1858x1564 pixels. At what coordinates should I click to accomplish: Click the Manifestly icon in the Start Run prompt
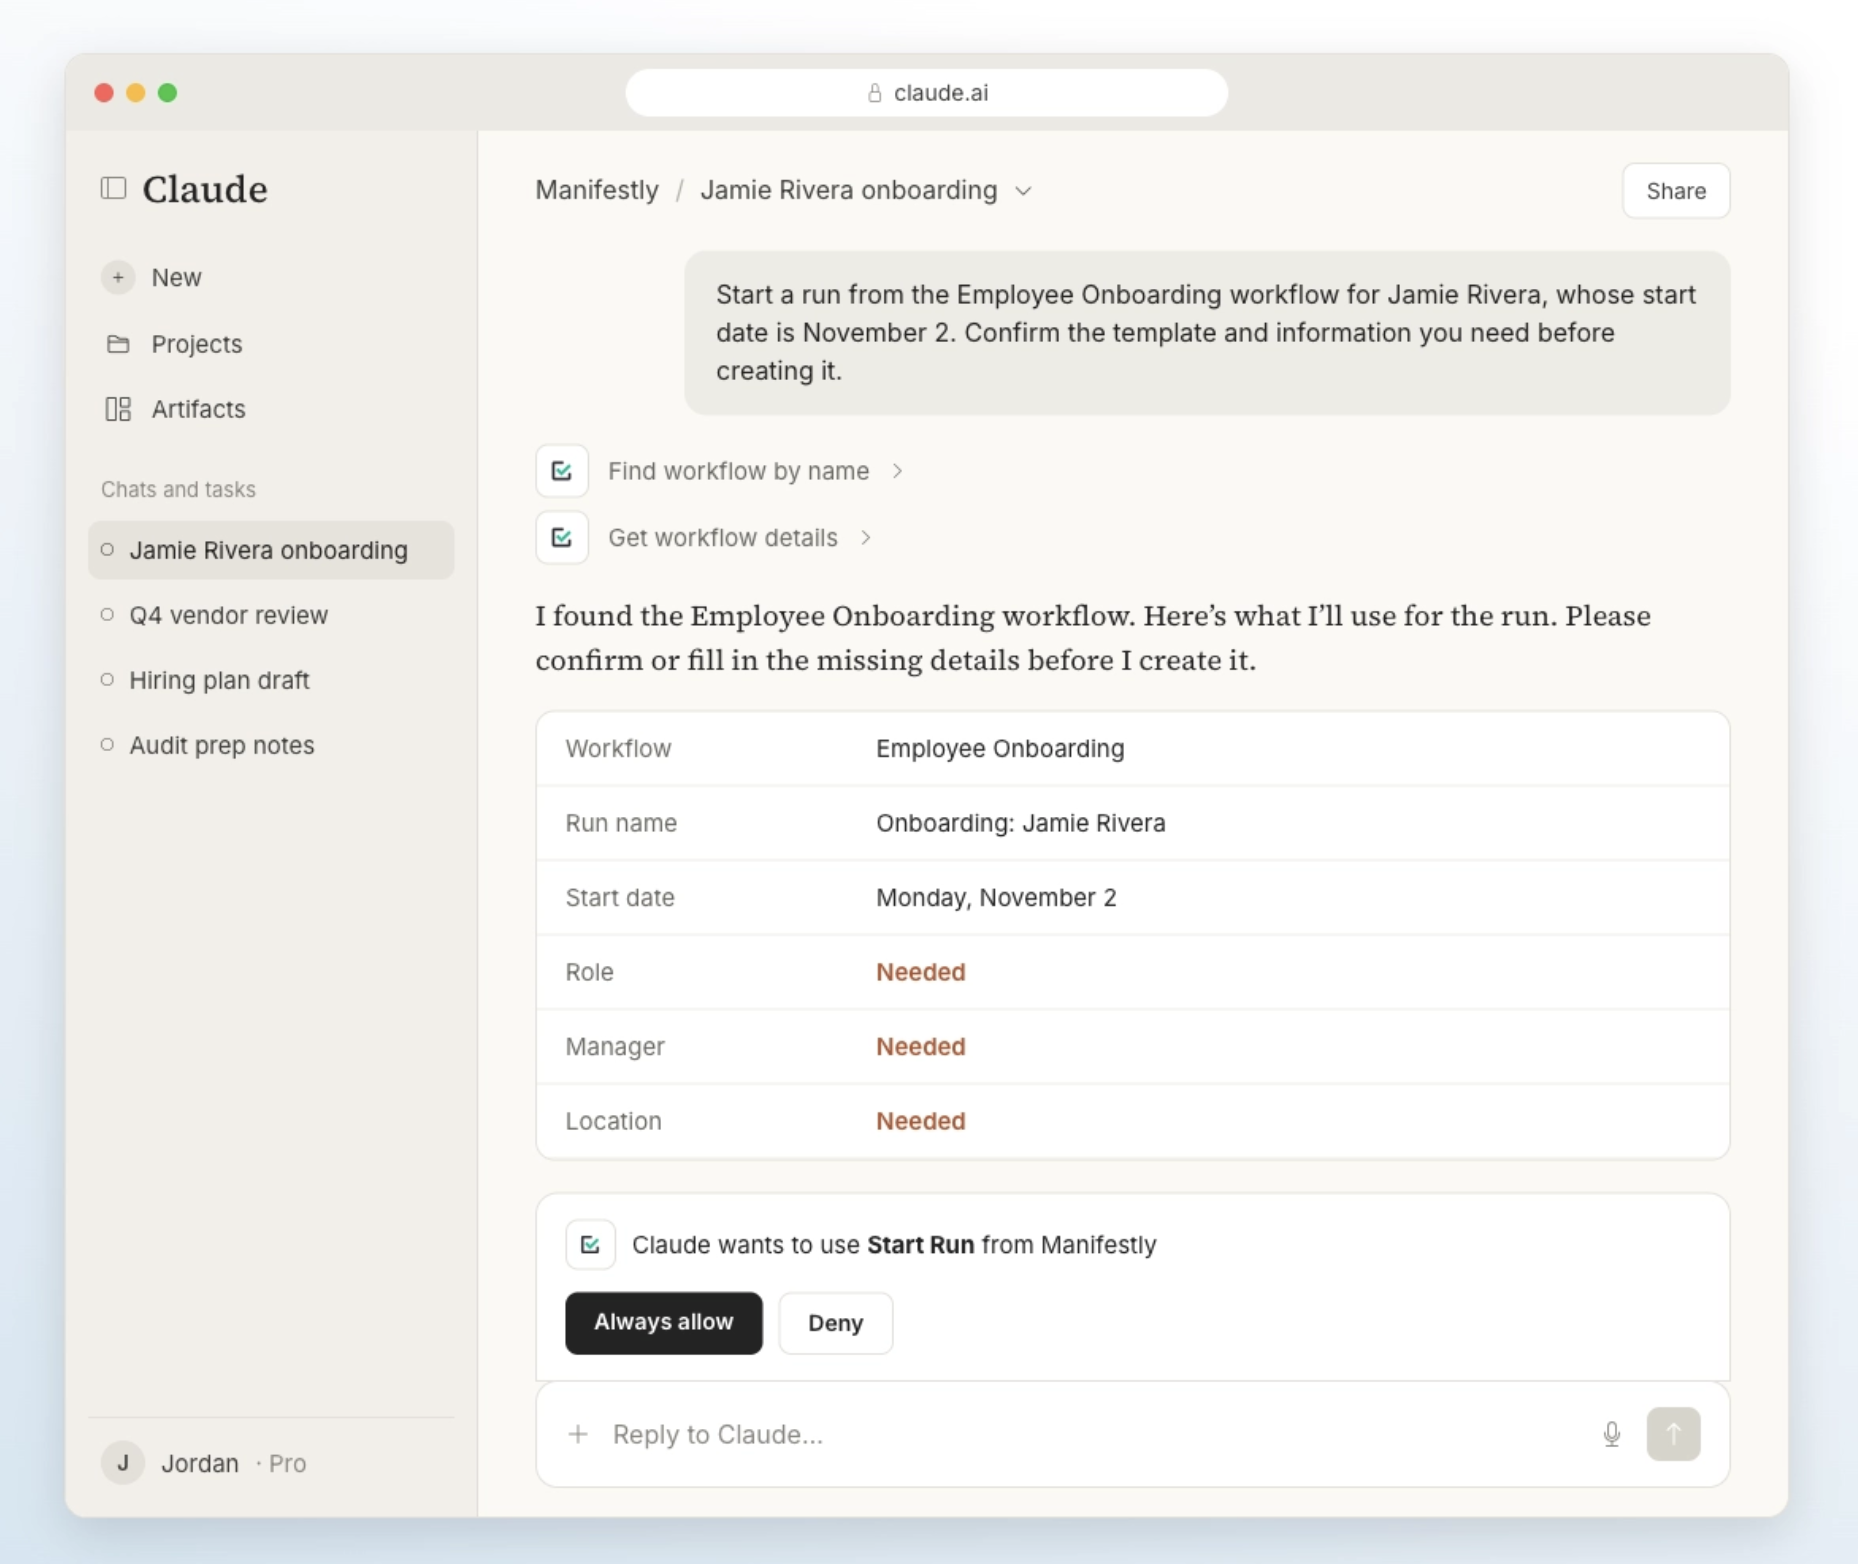click(590, 1245)
